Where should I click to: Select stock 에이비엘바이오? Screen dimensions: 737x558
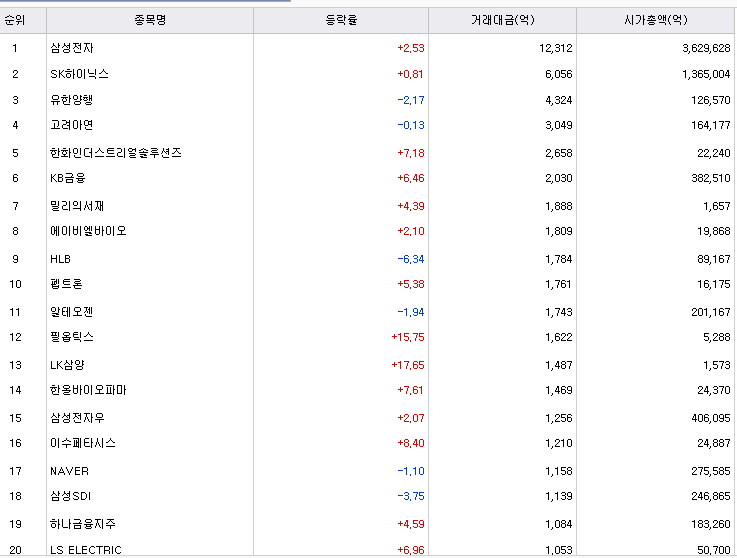pos(88,231)
